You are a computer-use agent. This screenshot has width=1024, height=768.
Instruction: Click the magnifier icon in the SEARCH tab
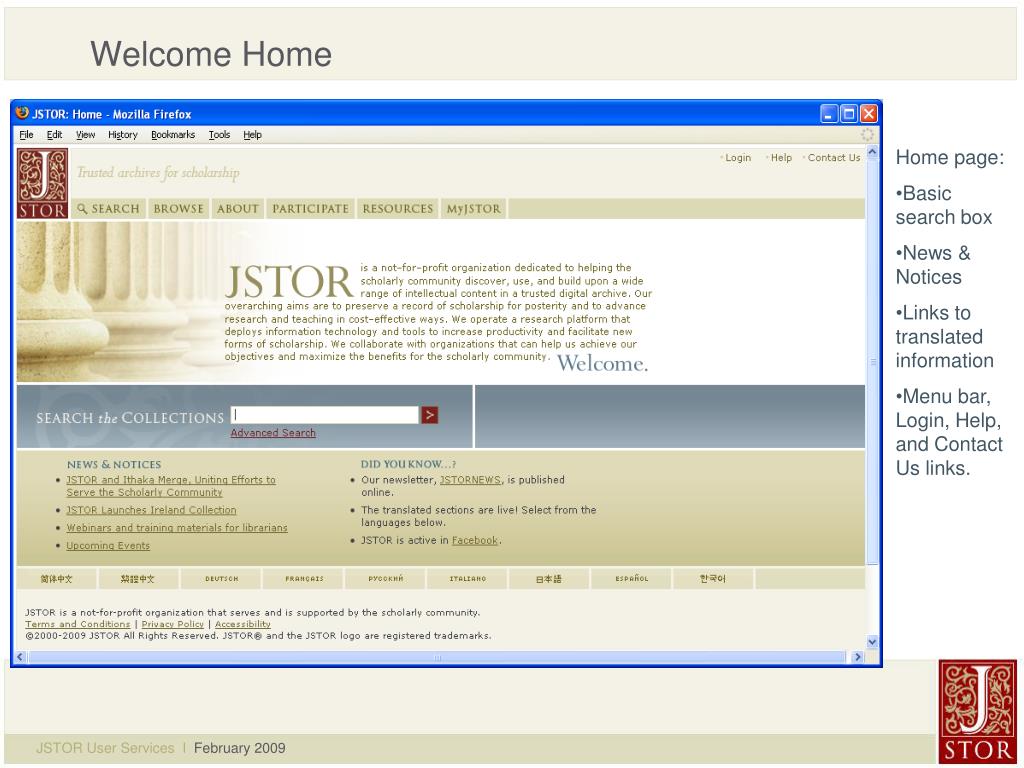82,209
